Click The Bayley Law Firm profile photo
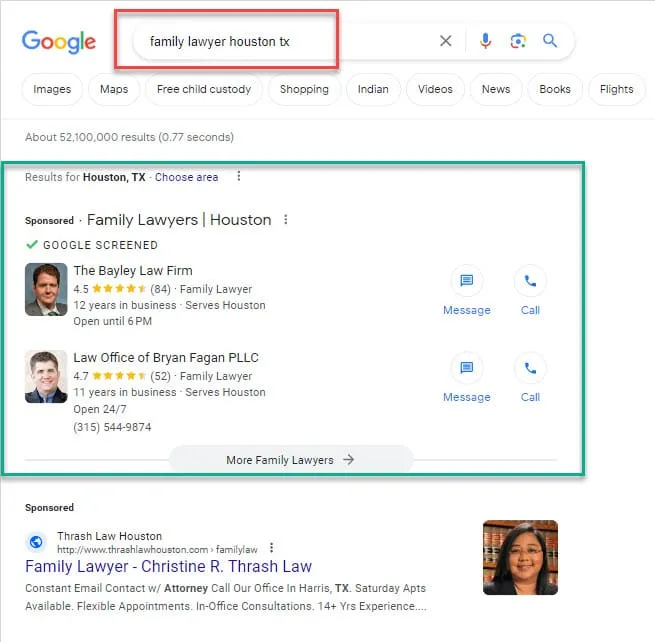This screenshot has width=655, height=642. click(46, 289)
